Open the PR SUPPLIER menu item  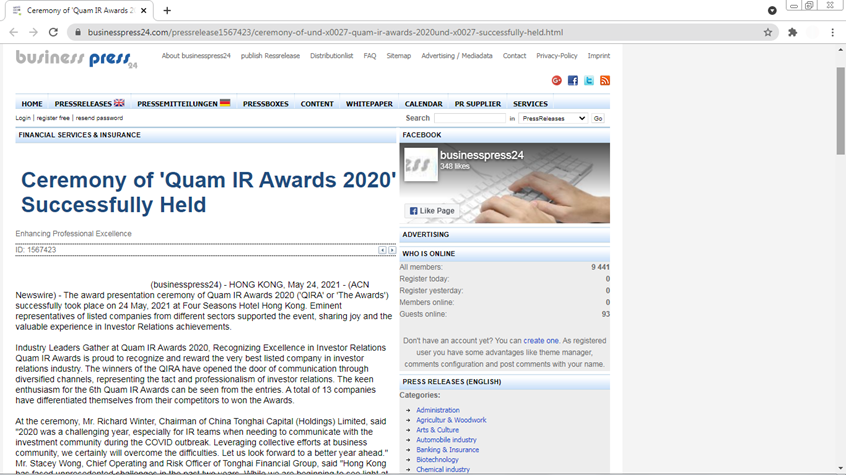pos(477,104)
